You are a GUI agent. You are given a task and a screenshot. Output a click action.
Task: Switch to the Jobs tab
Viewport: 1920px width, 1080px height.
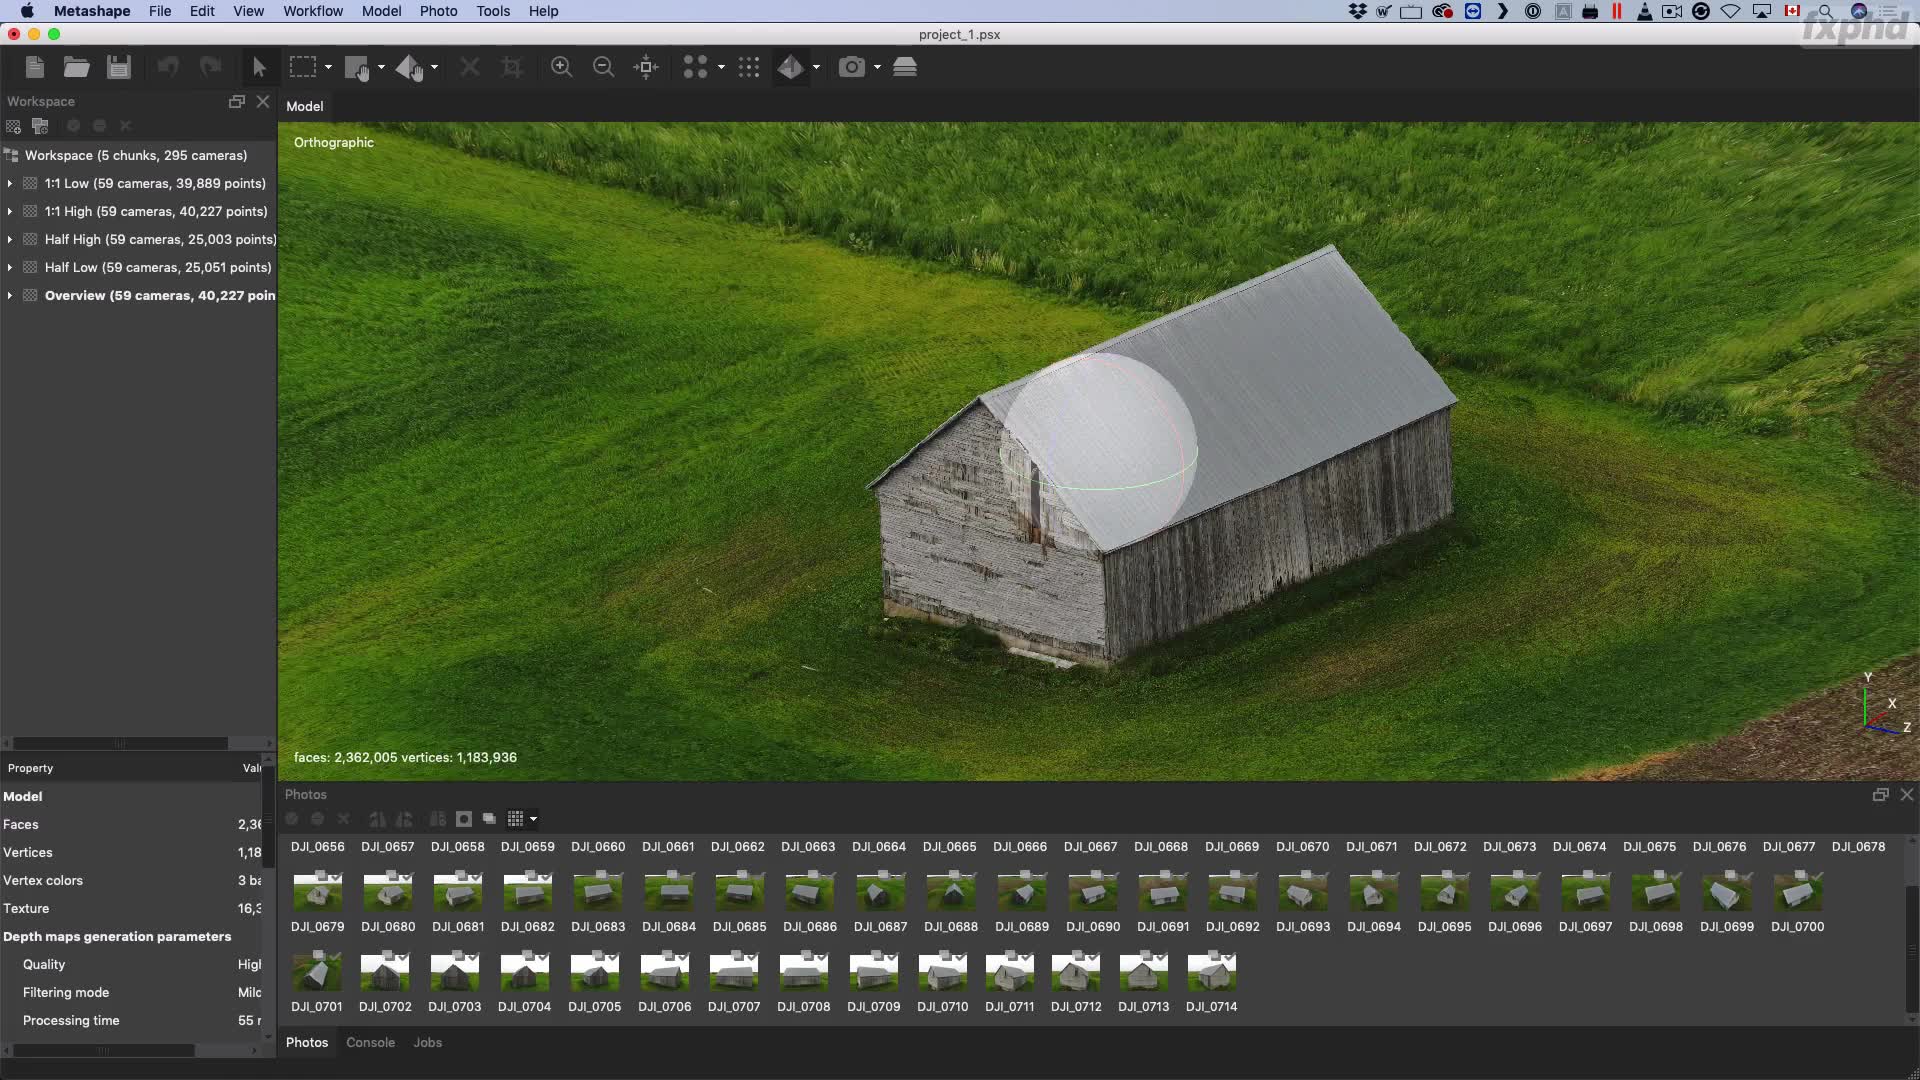coord(427,1042)
